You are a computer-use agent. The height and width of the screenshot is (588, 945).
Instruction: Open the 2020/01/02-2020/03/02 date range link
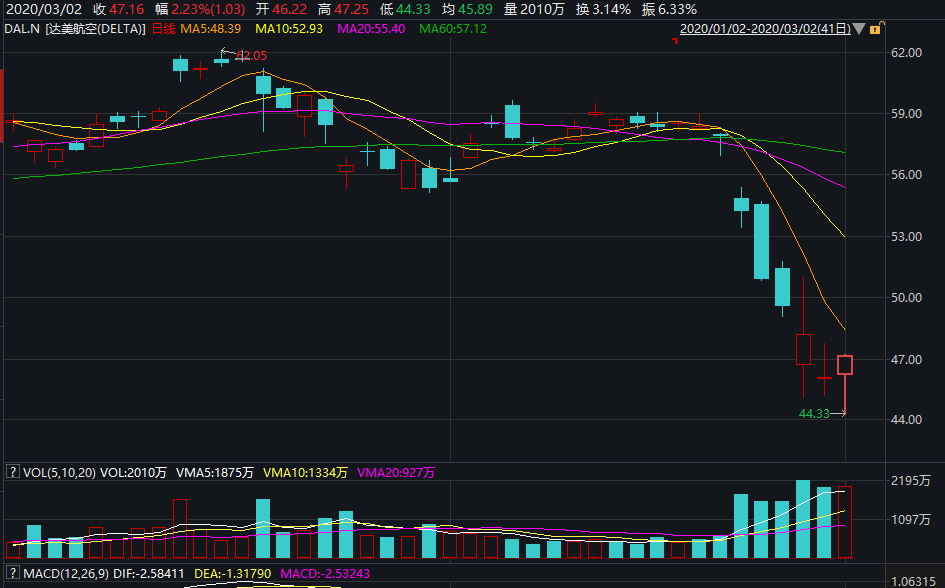(x=765, y=28)
